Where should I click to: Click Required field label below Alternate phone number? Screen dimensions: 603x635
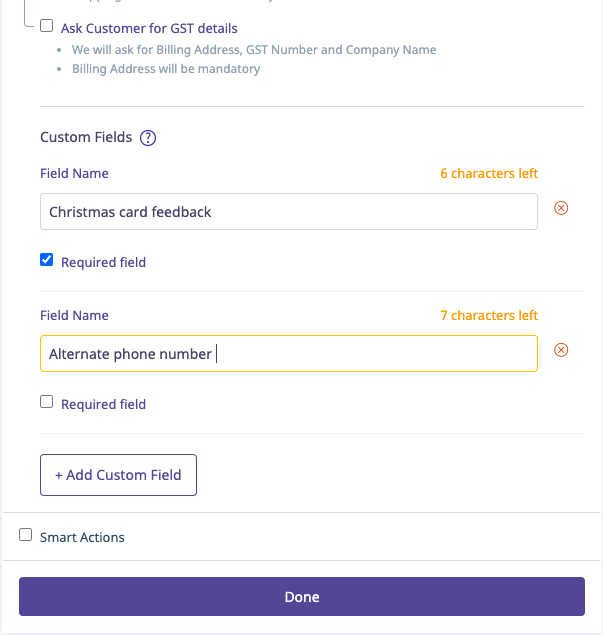103,404
